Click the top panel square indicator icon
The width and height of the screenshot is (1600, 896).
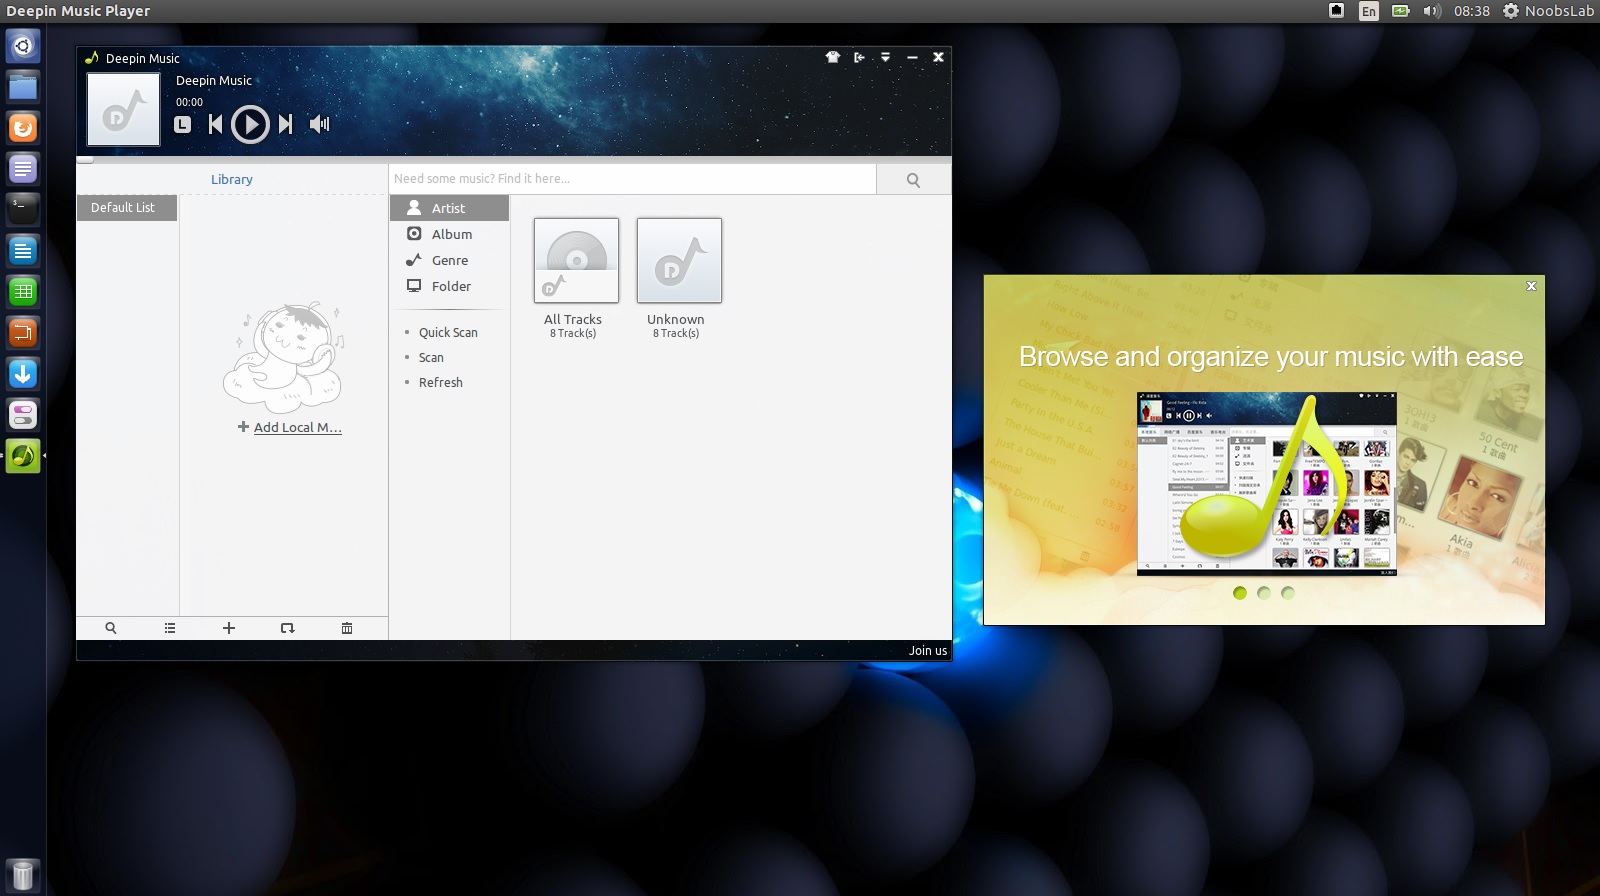click(1337, 10)
